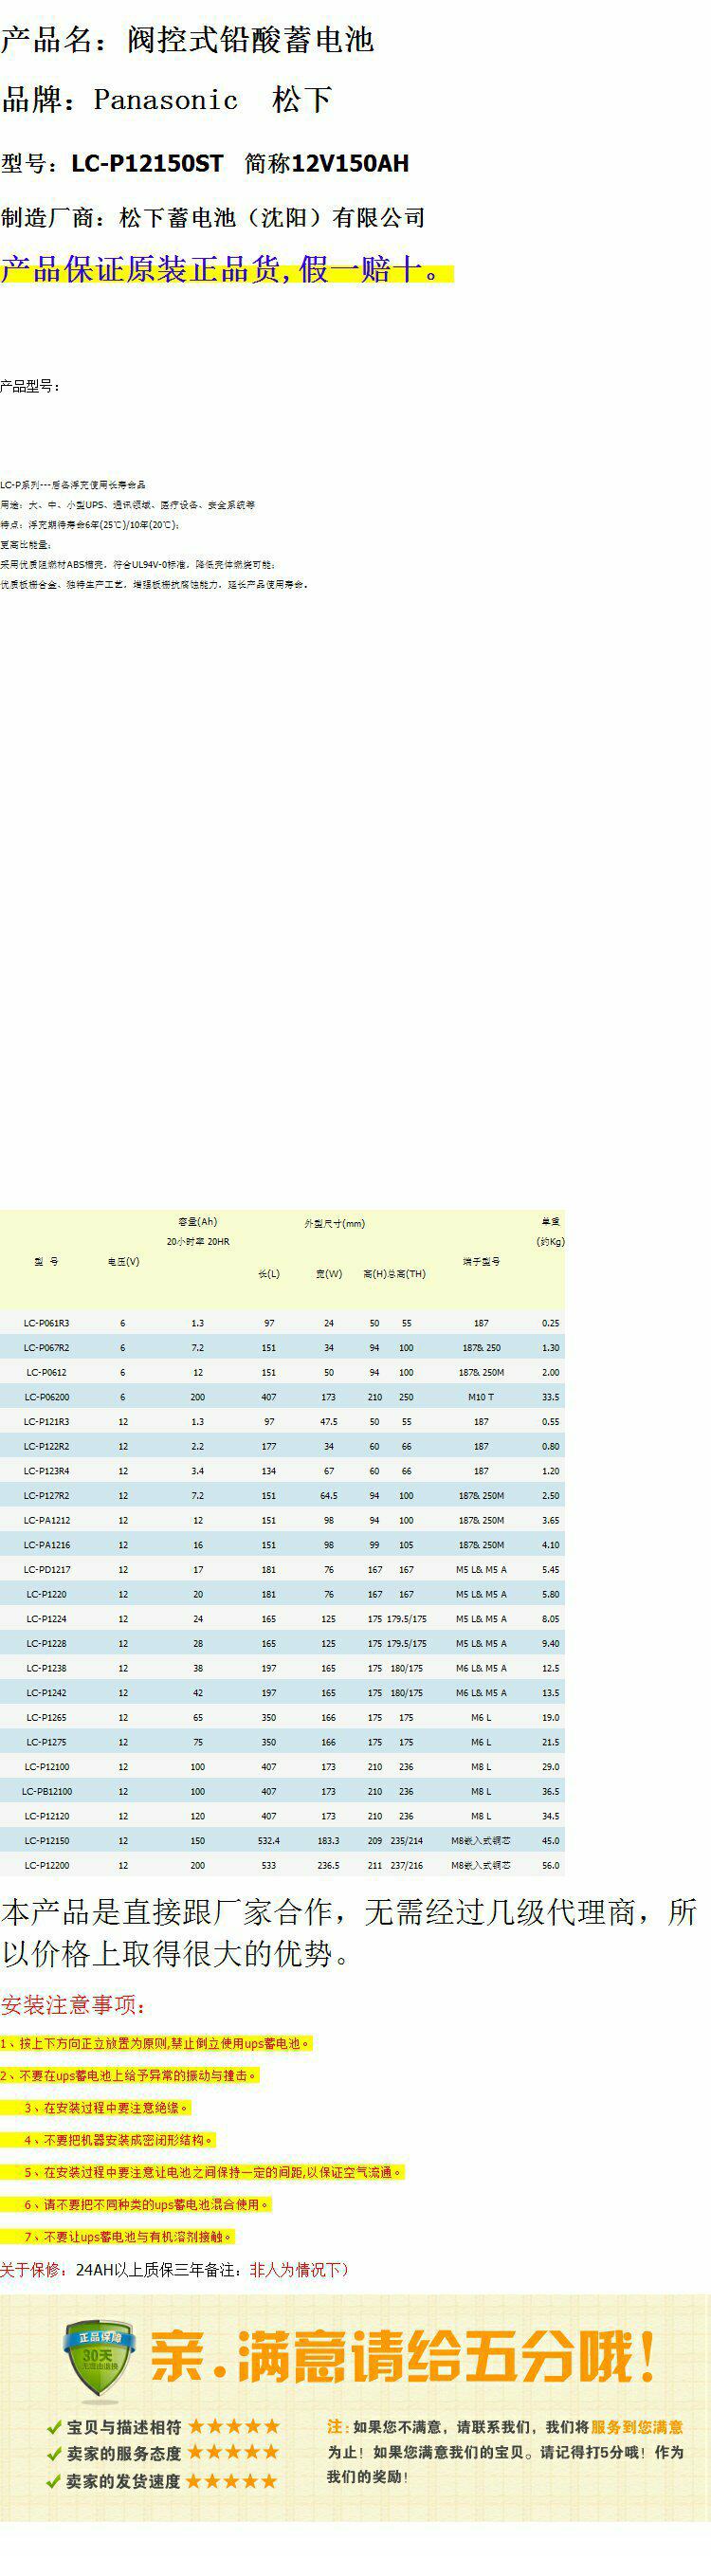Viewport: 711px width, 2576px height.
Task: Click the green 正品保障 30天 shield badge
Action: pyautogui.click(x=97, y=2361)
